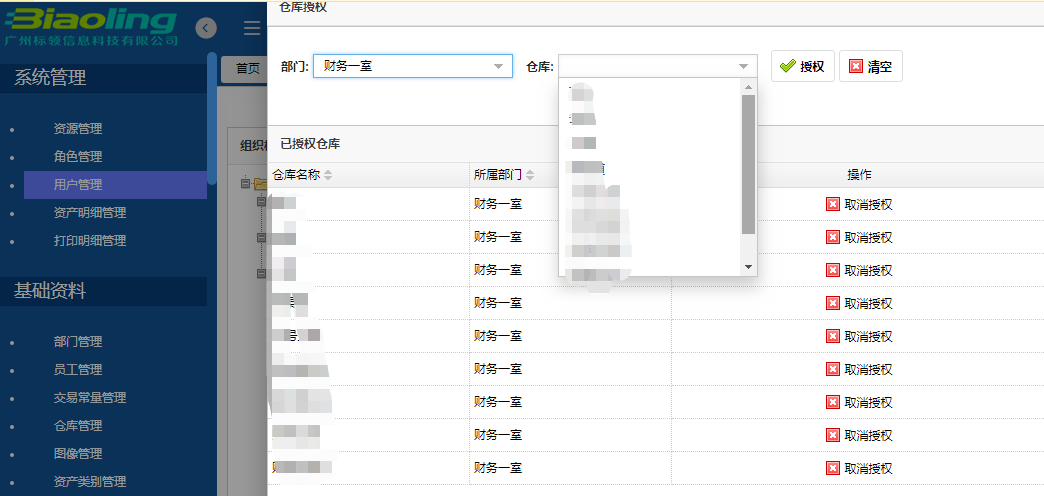Click the folder icon in organization tree

pos(259,183)
